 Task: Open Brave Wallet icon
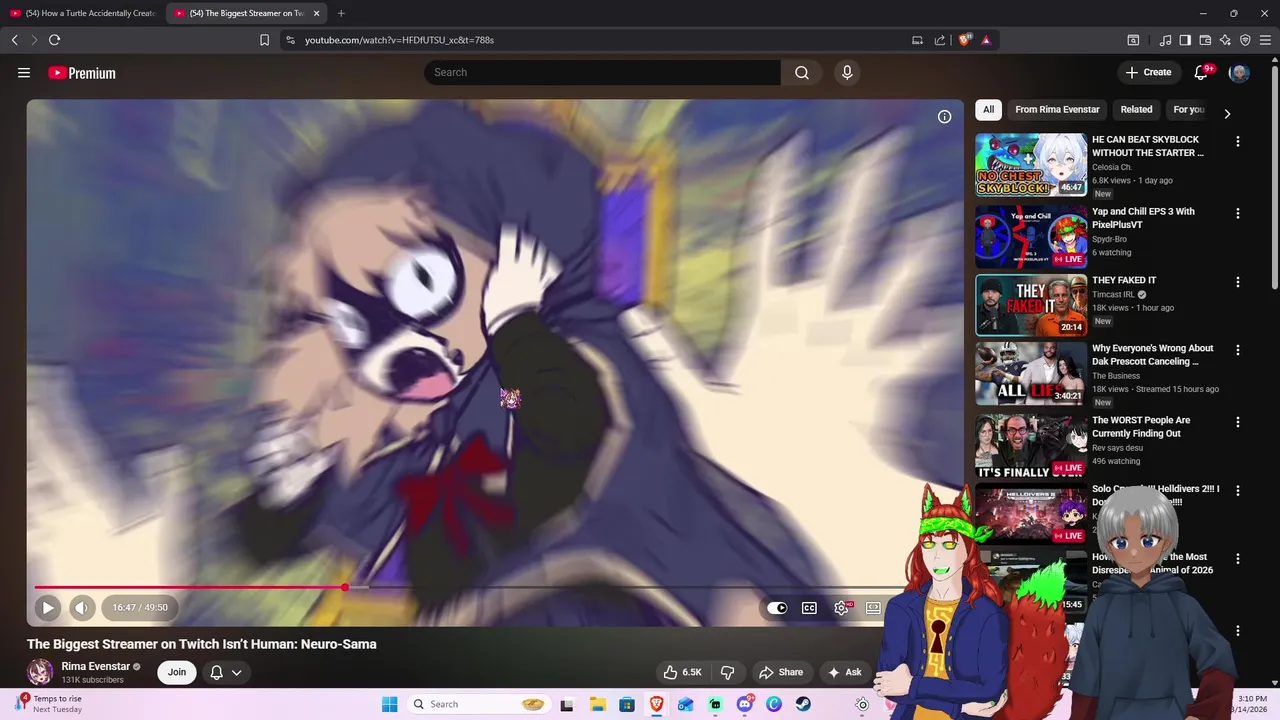tap(1205, 40)
